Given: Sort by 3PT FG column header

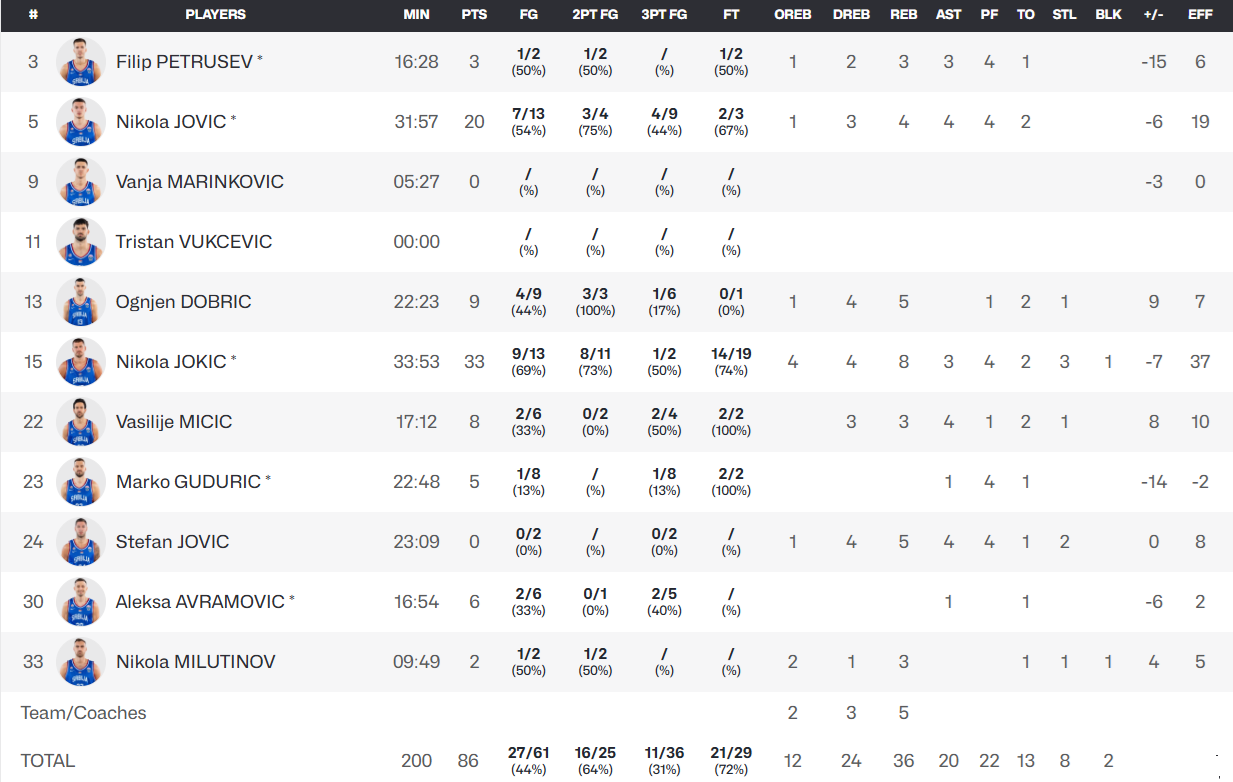Looking at the screenshot, I should (x=664, y=15).
